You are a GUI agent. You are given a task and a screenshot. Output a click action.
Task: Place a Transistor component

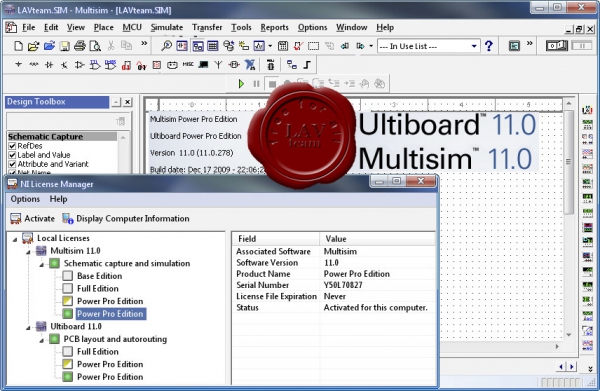(x=64, y=65)
